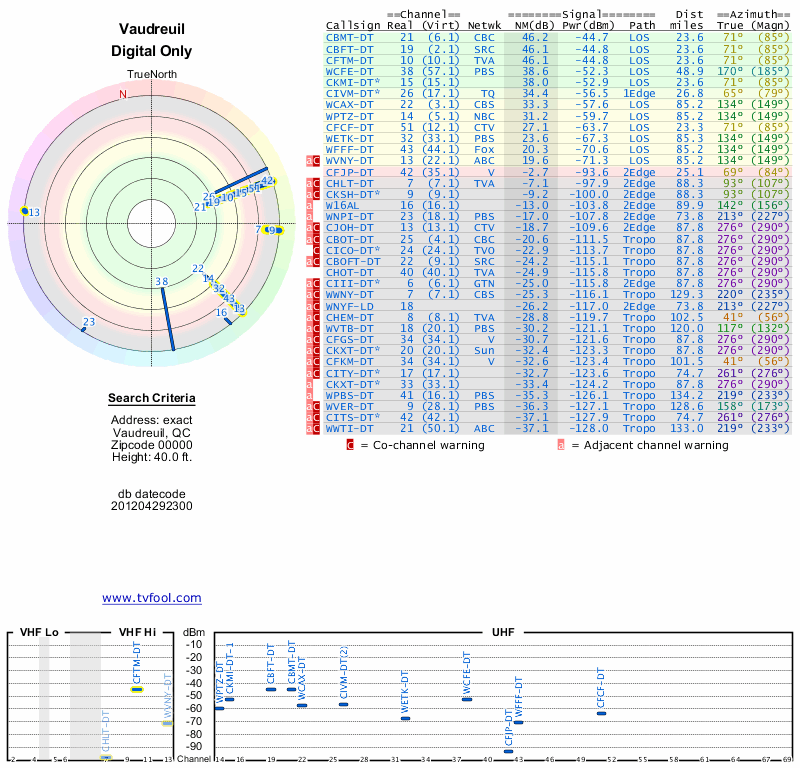
Task: Click the WCFE-DT bar in UHF chart
Action: (x=467, y=699)
